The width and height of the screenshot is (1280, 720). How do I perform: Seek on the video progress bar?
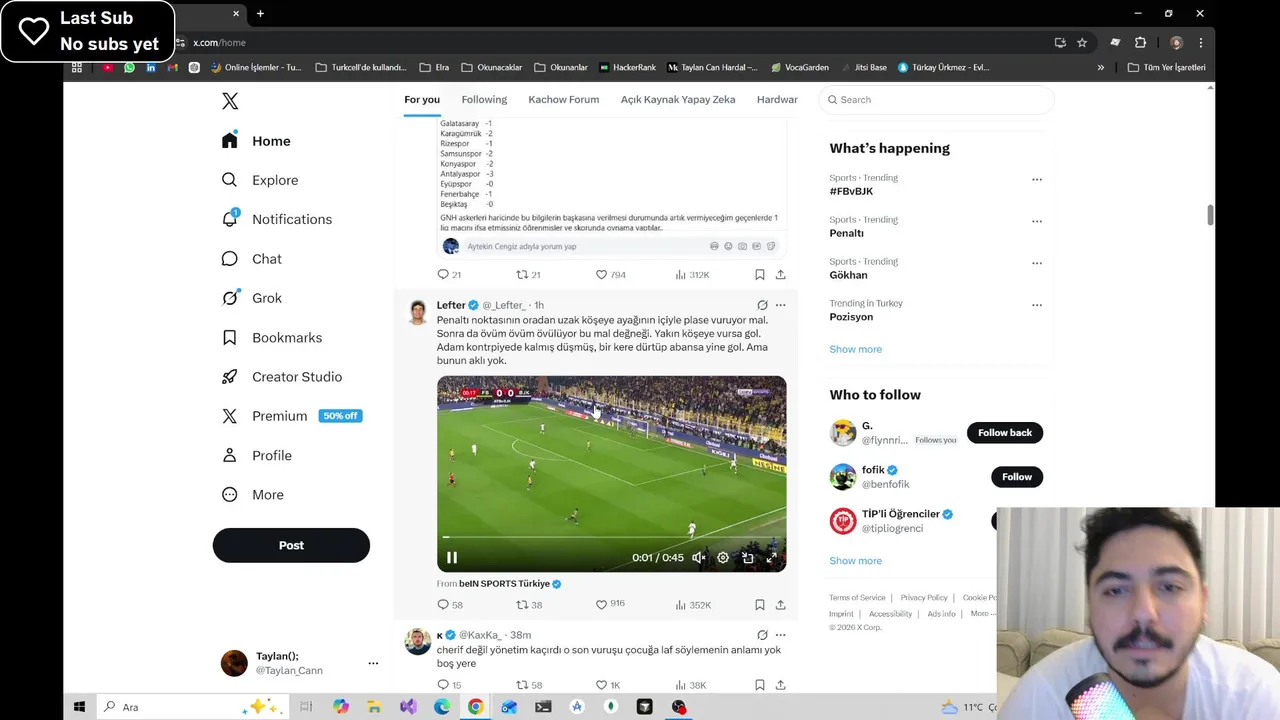coord(612,538)
